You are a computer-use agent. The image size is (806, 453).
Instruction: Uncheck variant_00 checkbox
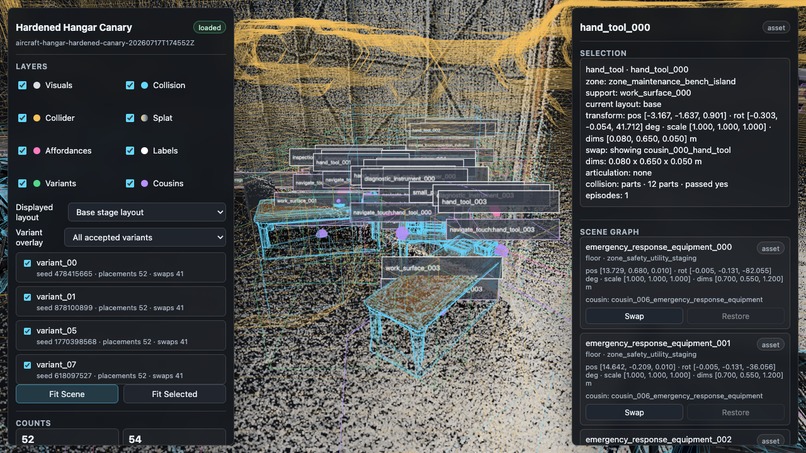(27, 263)
